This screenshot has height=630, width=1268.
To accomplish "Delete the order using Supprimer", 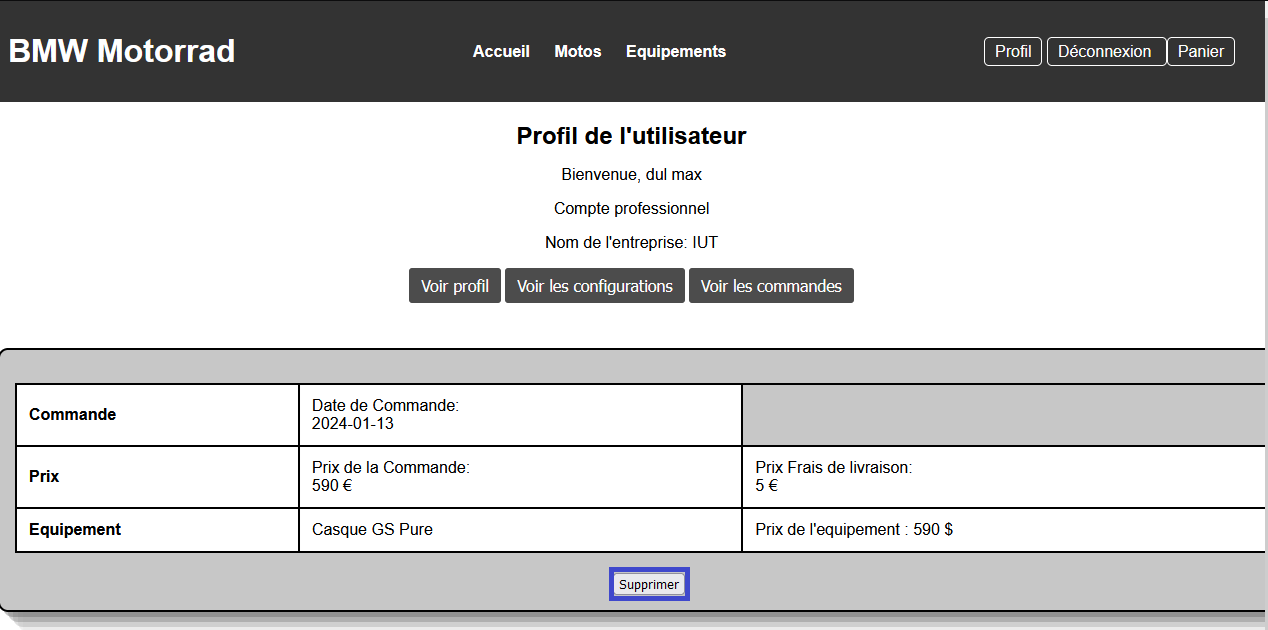I will [649, 585].
